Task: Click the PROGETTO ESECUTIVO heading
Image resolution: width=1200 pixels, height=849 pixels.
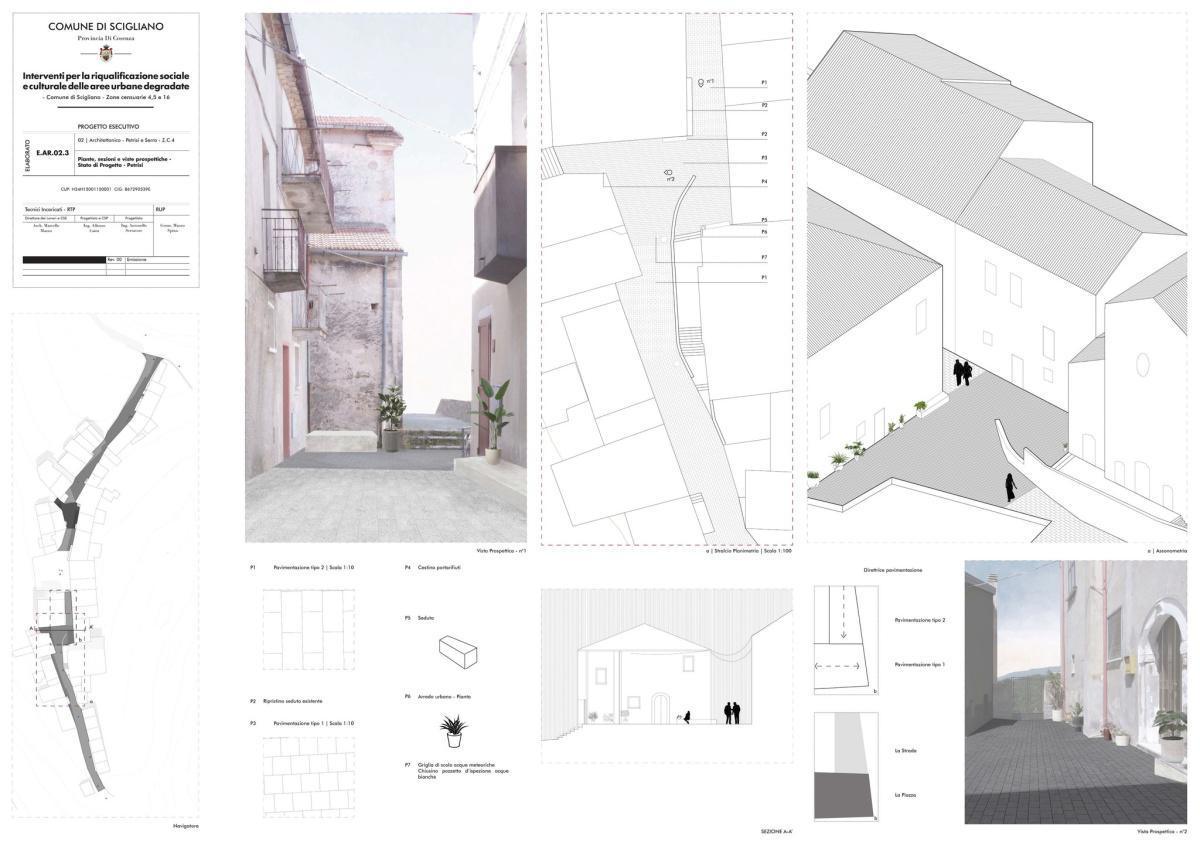Action: tap(110, 127)
